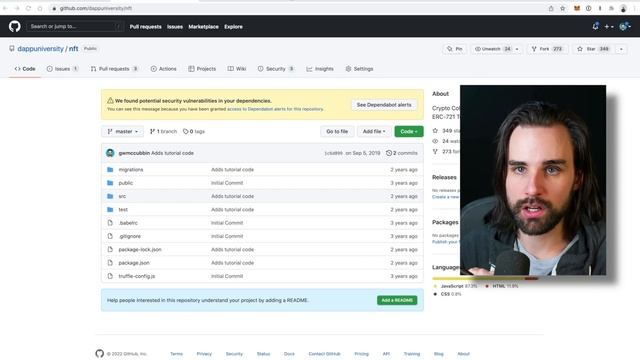
Task: Open the green Code dropdown
Action: pos(409,131)
